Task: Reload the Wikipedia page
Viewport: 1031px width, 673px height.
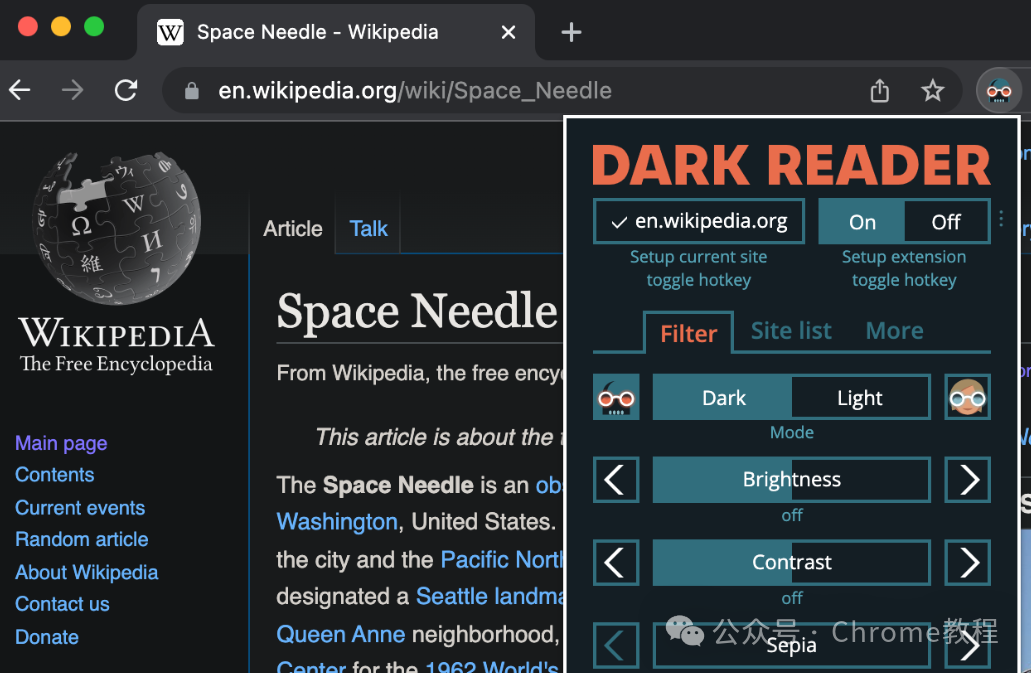Action: 126,90
